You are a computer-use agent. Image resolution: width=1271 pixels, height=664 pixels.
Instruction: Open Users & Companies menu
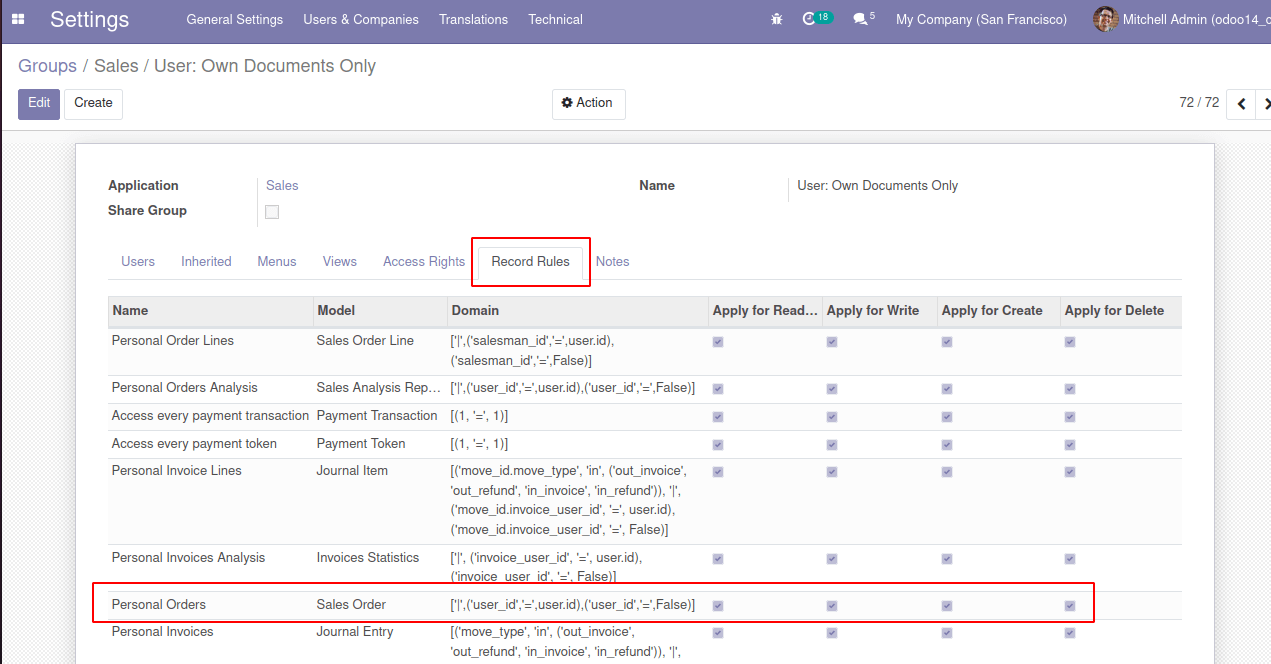point(361,19)
